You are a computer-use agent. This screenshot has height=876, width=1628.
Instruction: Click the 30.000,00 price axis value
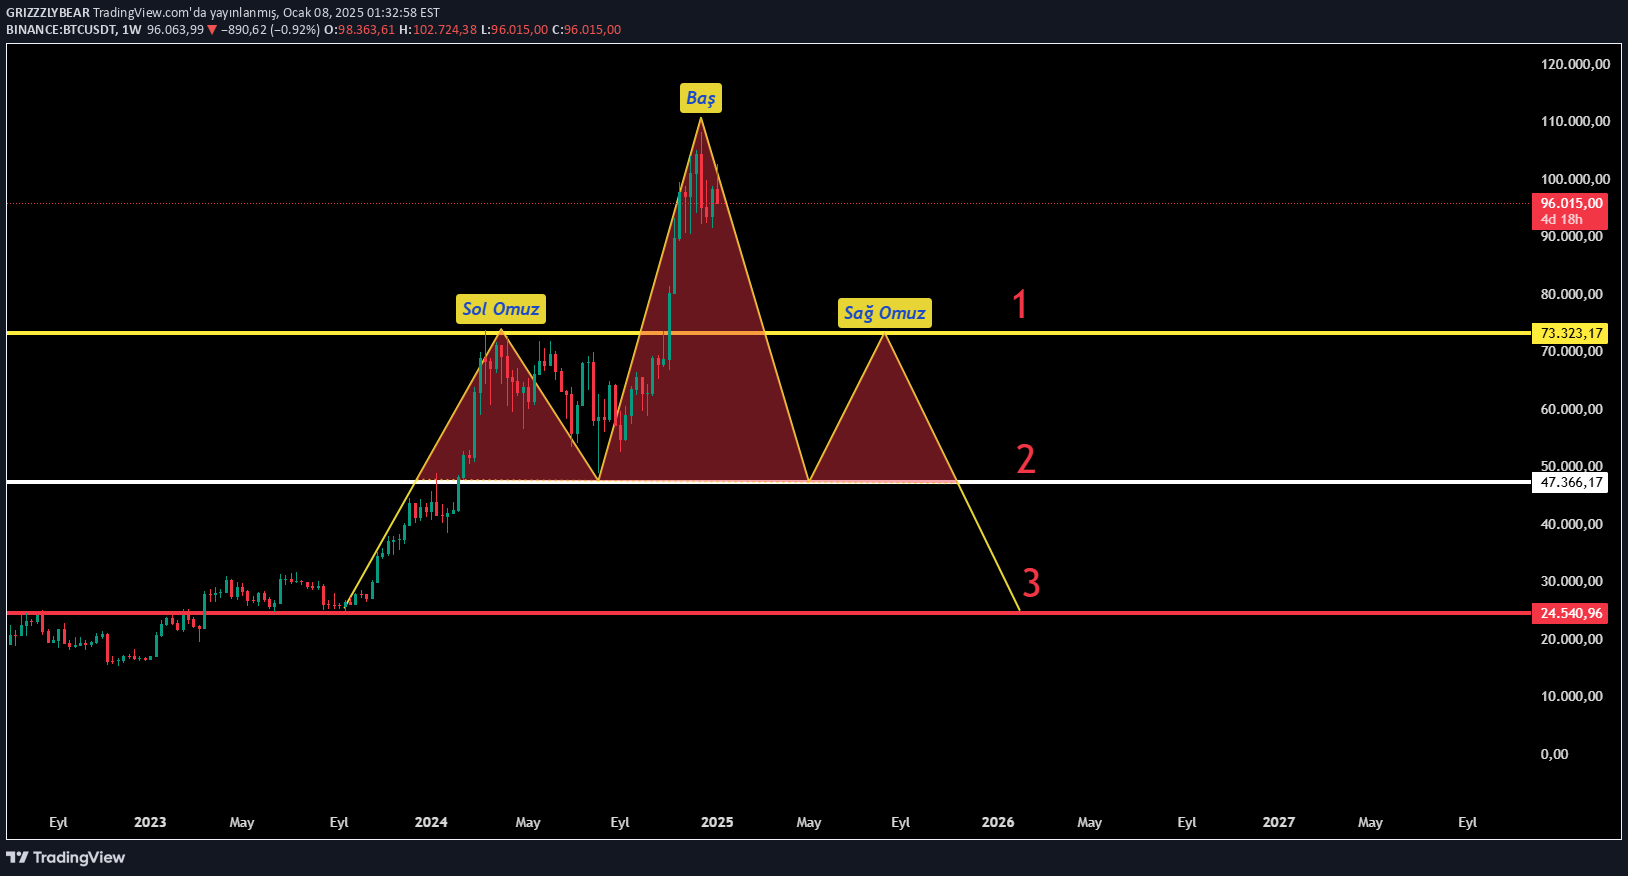click(1572, 581)
